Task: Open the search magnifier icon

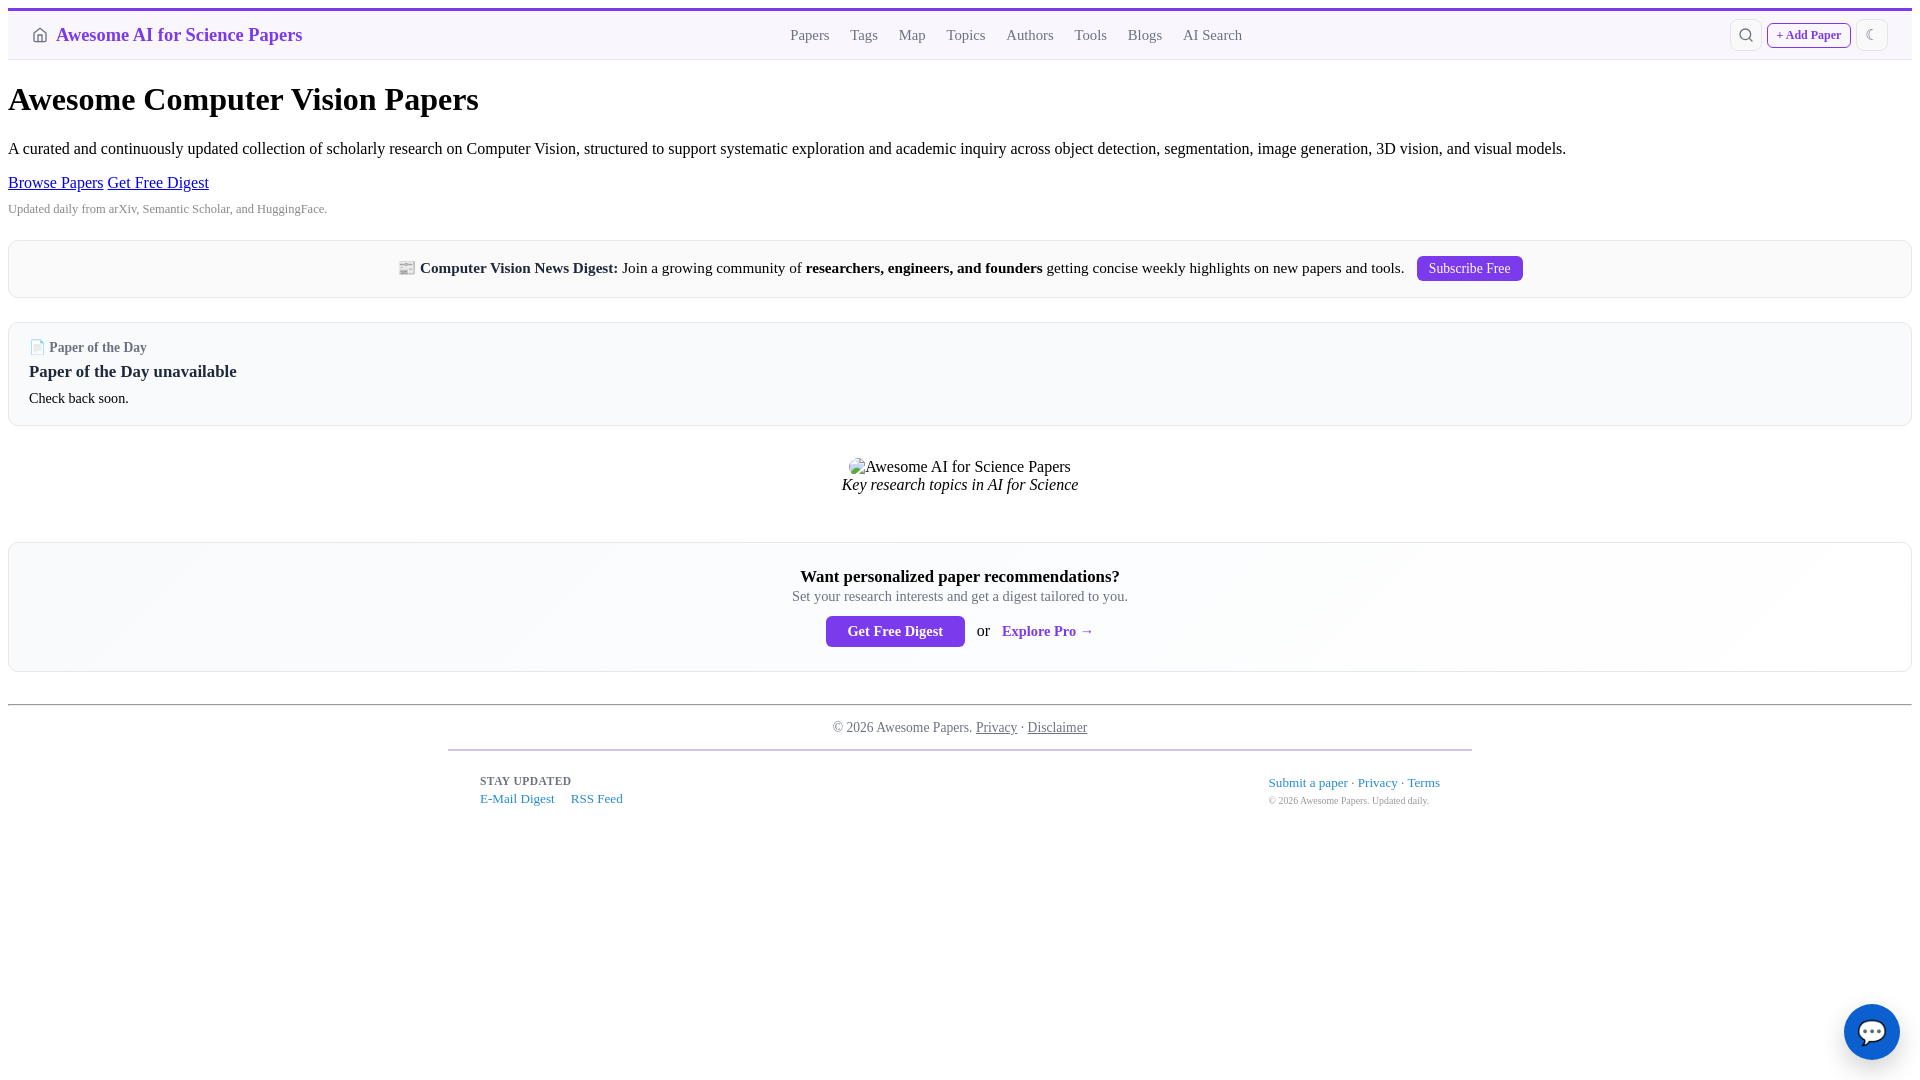Action: point(1746,35)
